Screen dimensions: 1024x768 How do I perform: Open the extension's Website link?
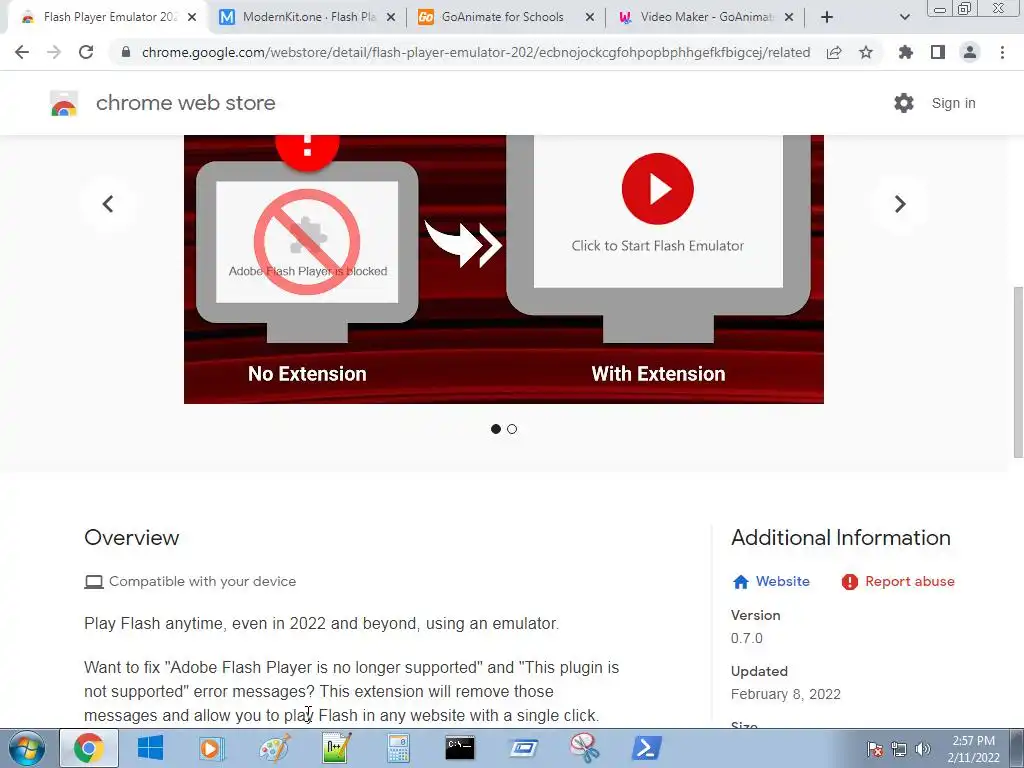point(771,581)
